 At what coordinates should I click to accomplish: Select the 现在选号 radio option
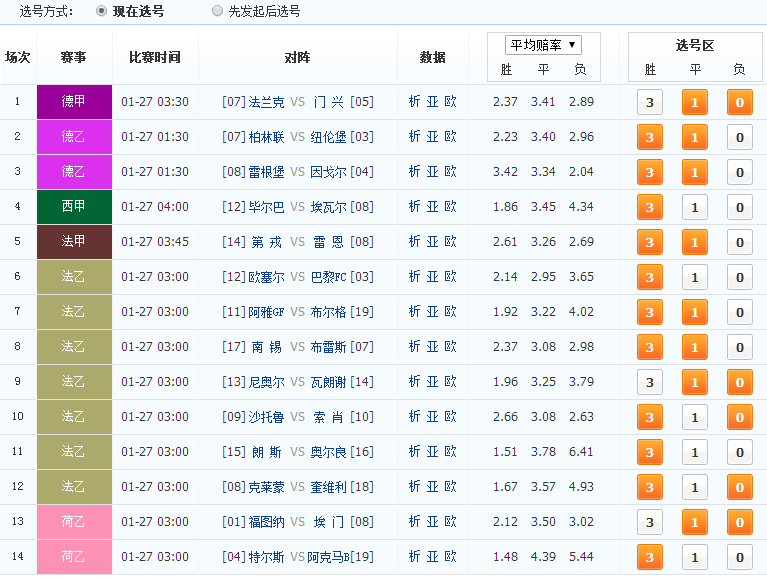[101, 11]
